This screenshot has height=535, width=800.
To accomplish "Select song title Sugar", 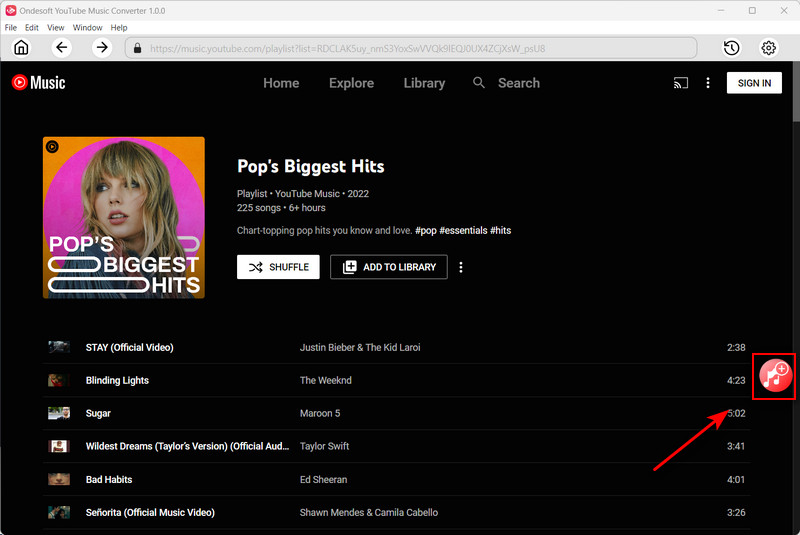I will pyautogui.click(x=98, y=413).
